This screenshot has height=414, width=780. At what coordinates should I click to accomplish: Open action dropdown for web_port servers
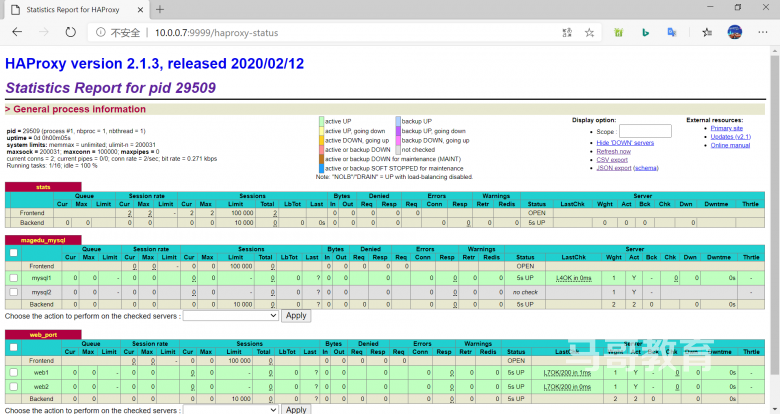tap(230, 410)
